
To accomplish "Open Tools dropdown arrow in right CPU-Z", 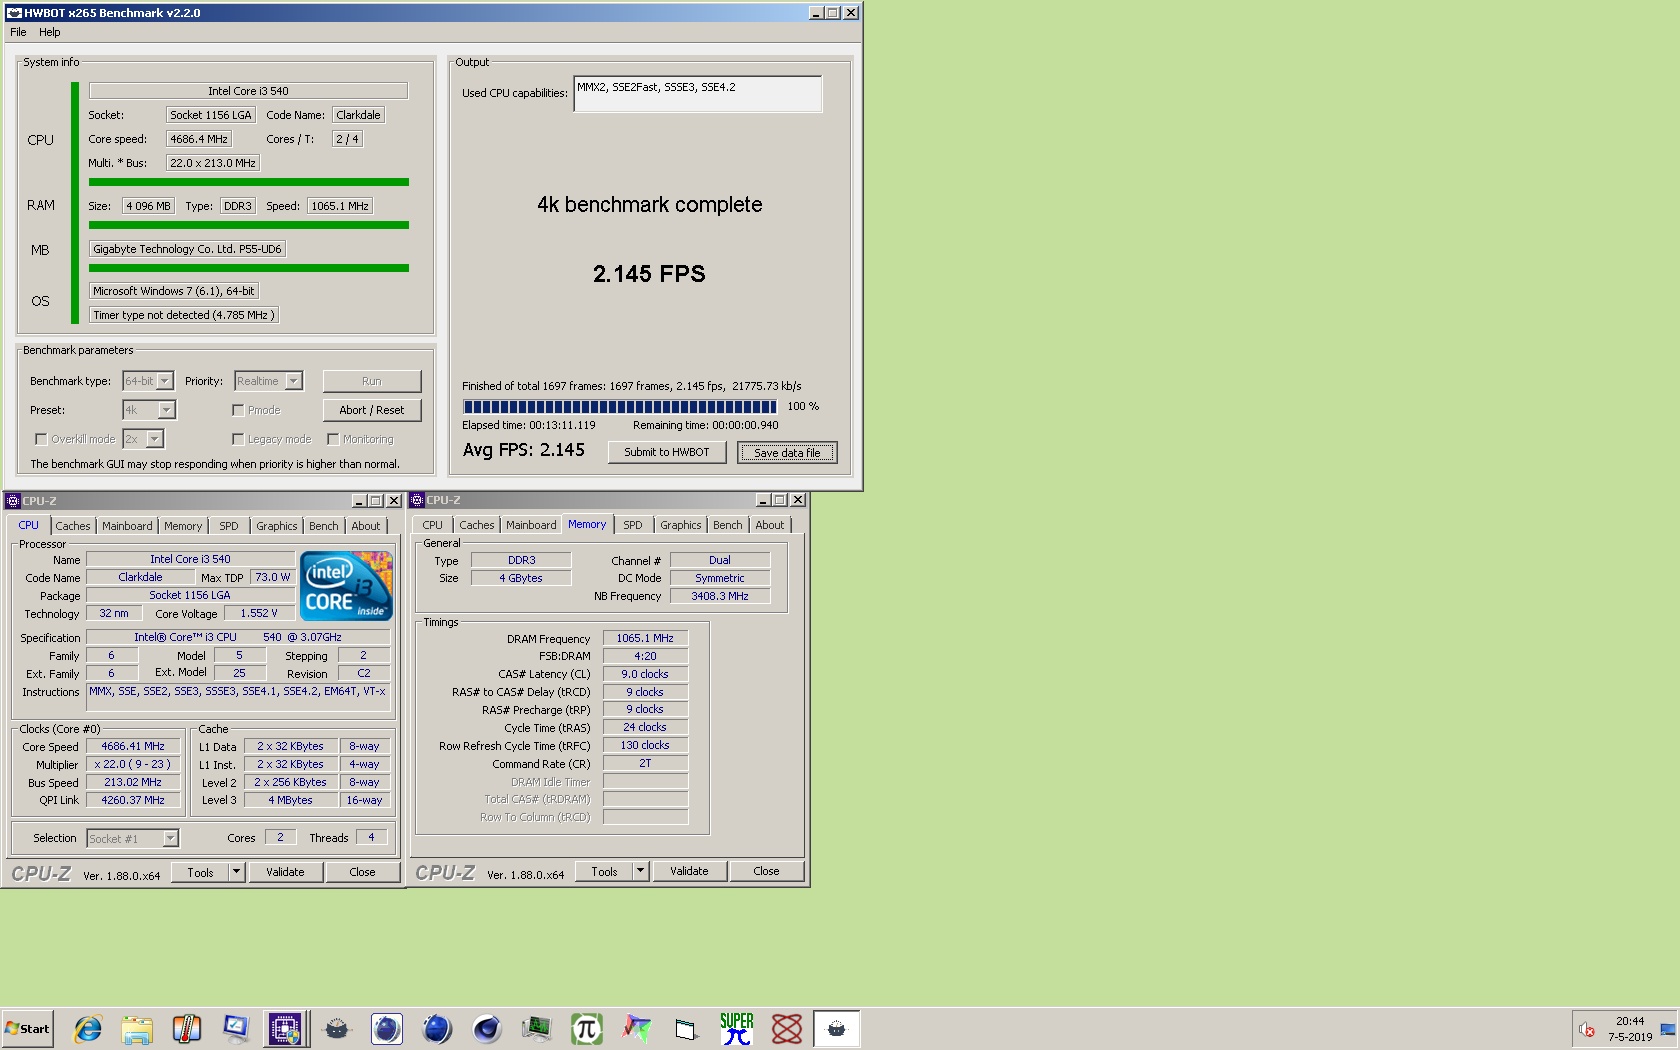I will [x=640, y=871].
